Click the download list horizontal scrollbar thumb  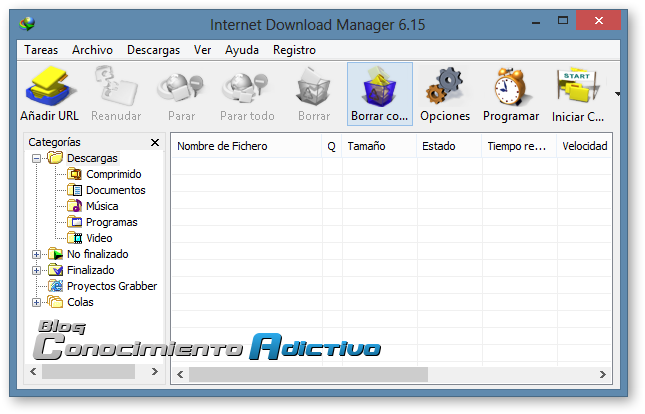(x=308, y=374)
